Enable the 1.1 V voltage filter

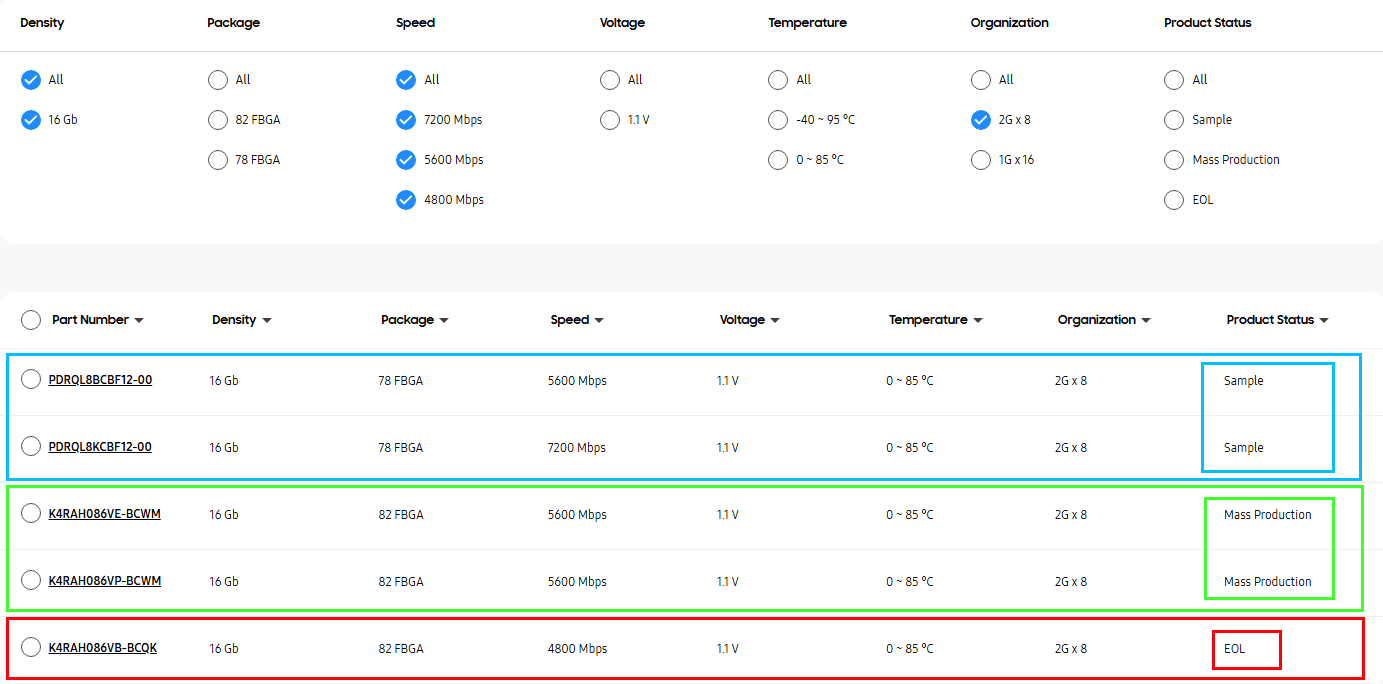[x=610, y=120]
